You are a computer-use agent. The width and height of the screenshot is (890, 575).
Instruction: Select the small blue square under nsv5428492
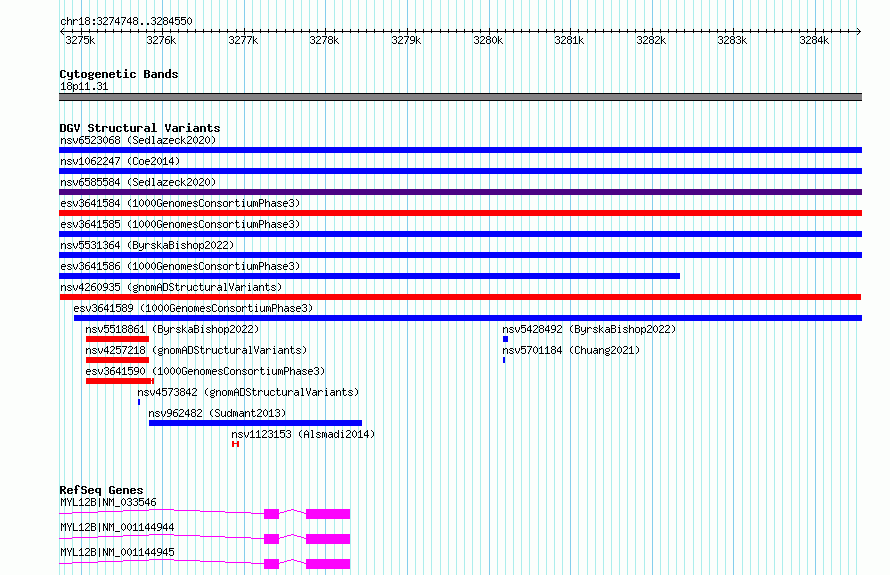[505, 339]
